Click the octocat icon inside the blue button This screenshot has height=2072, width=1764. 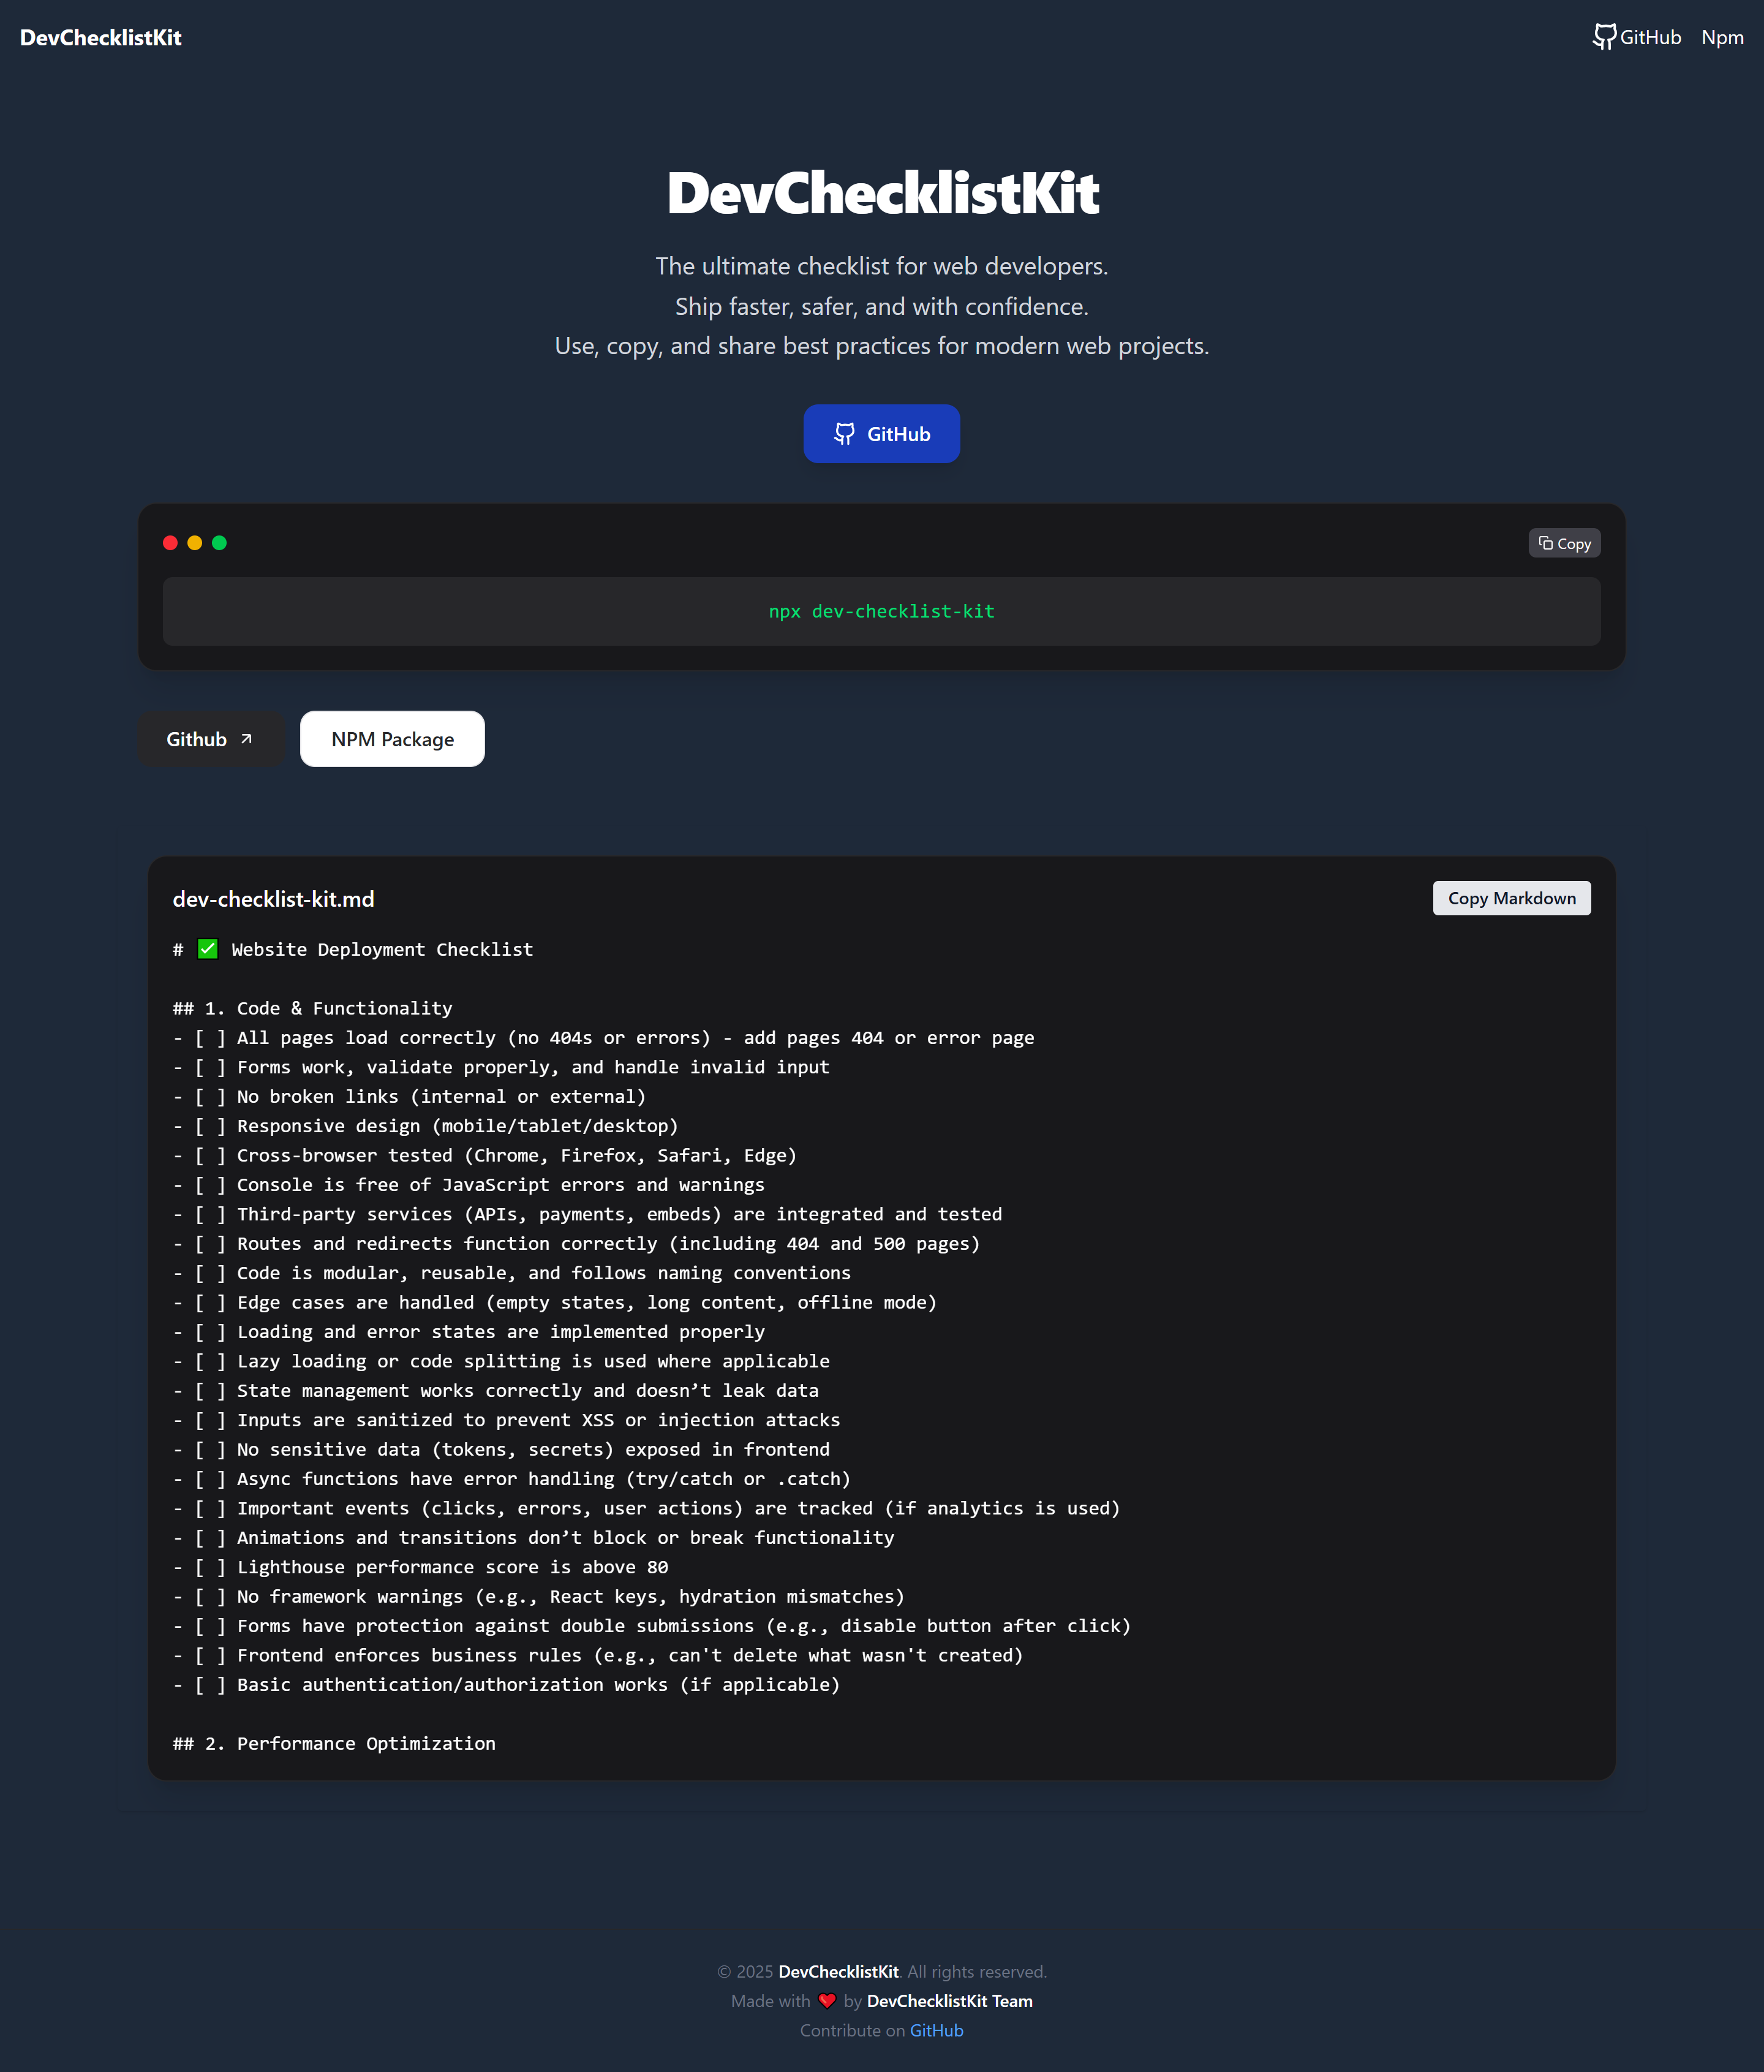[845, 434]
